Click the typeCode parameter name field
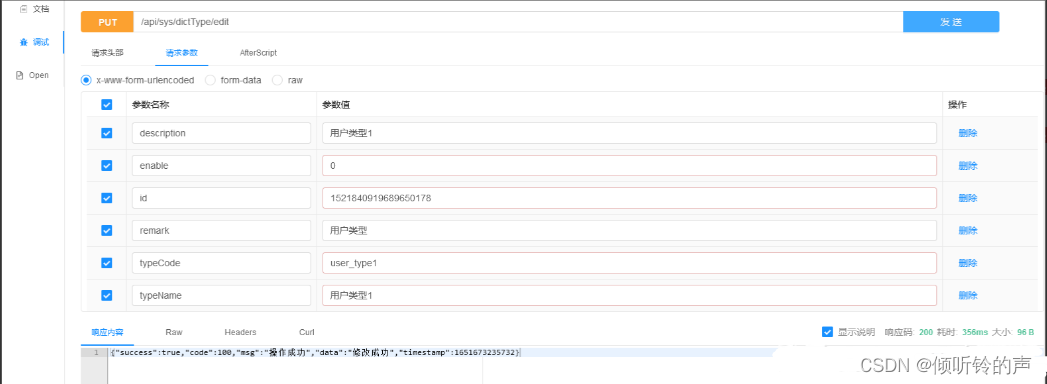 pyautogui.click(x=221, y=263)
